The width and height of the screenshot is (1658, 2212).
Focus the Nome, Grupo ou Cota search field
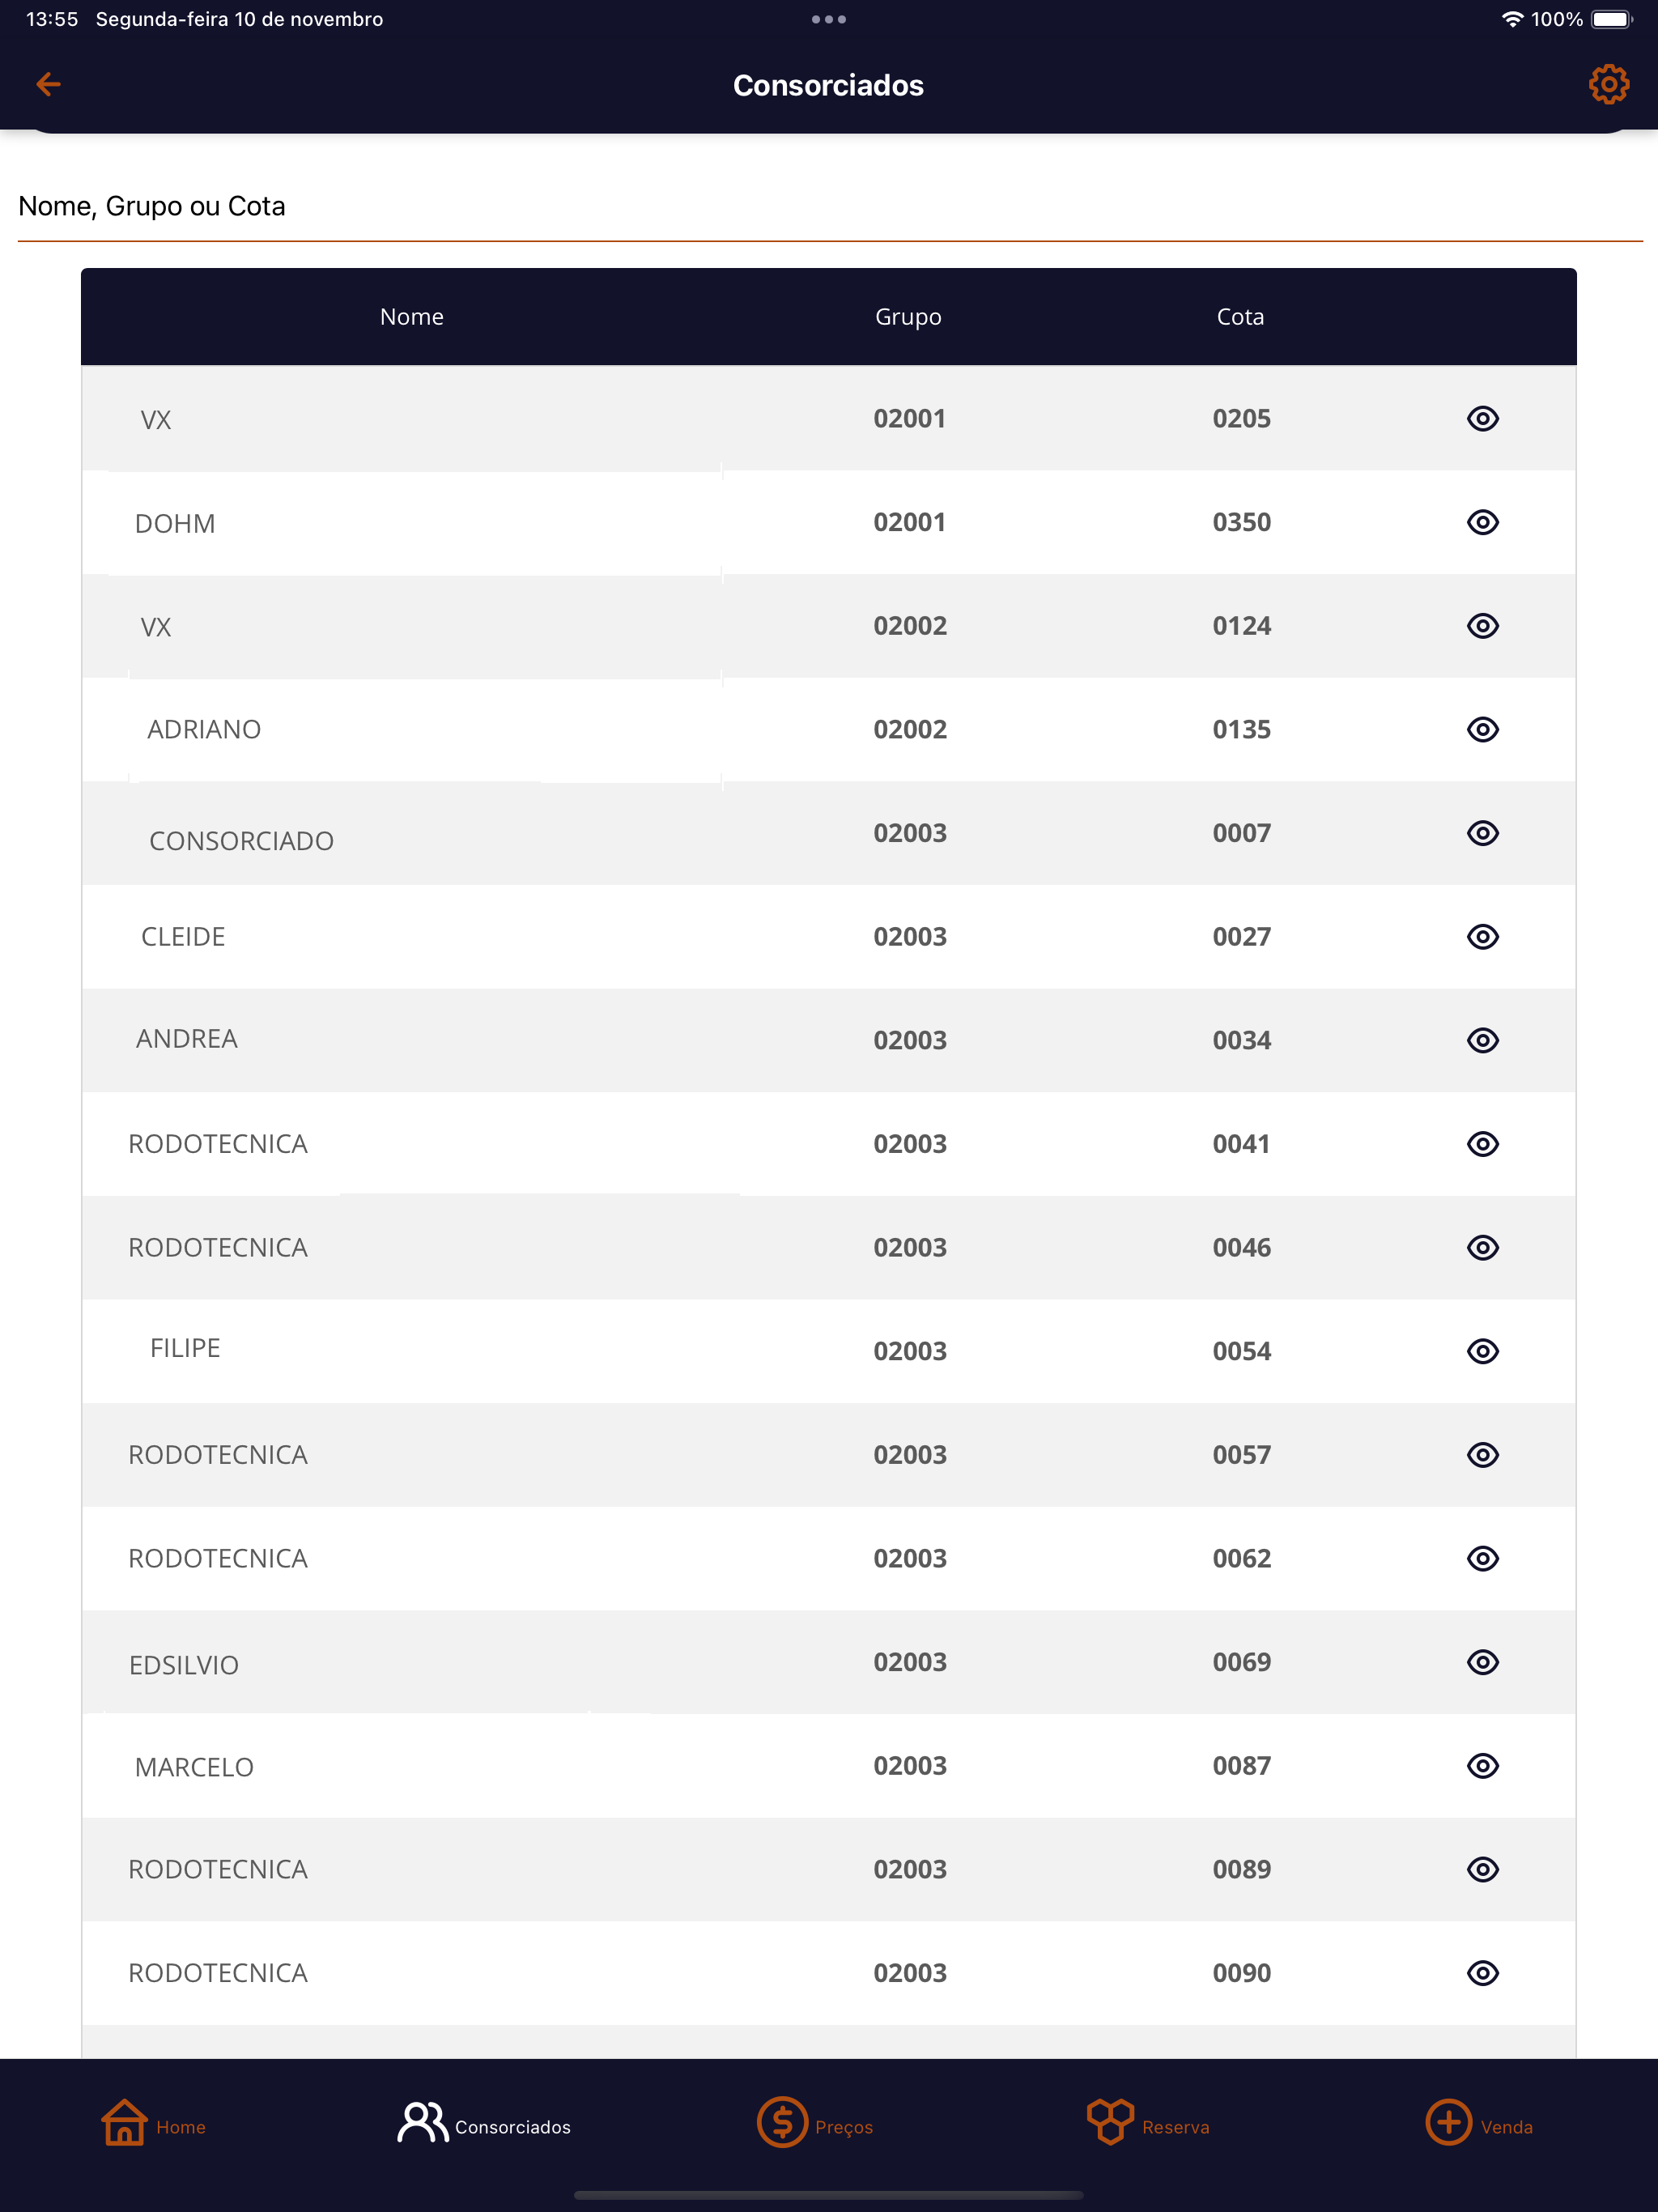coord(829,206)
